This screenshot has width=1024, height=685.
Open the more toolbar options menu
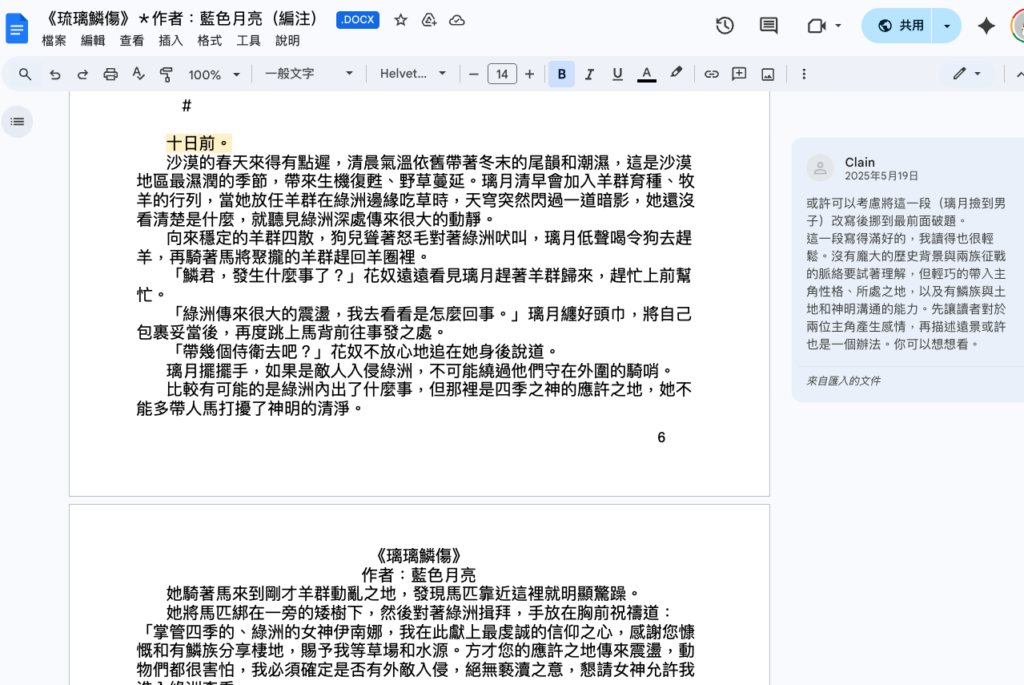[804, 74]
